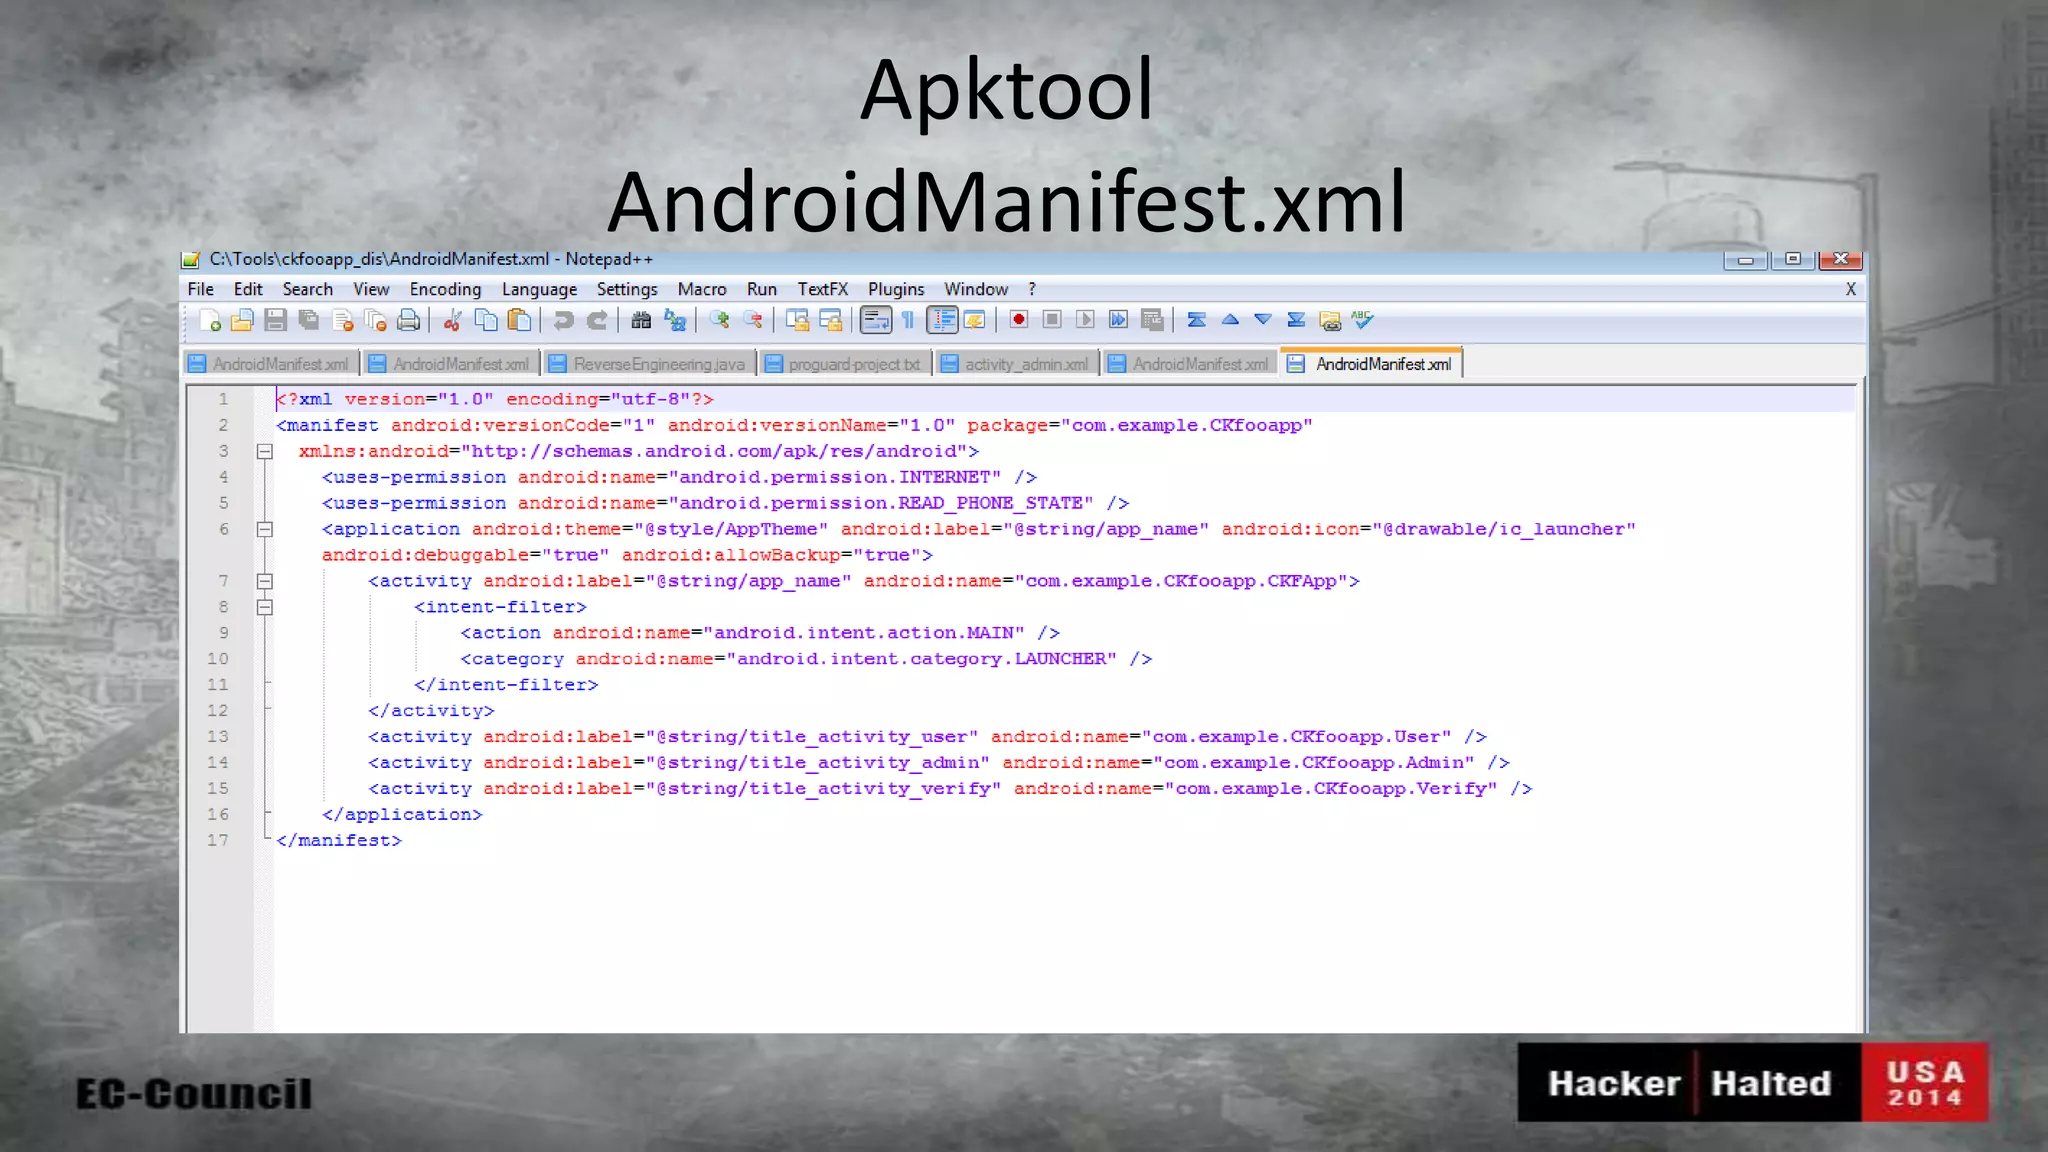Screen dimensions: 2048x1152
Task: Click the Copy toolbar icon
Action: [486, 320]
